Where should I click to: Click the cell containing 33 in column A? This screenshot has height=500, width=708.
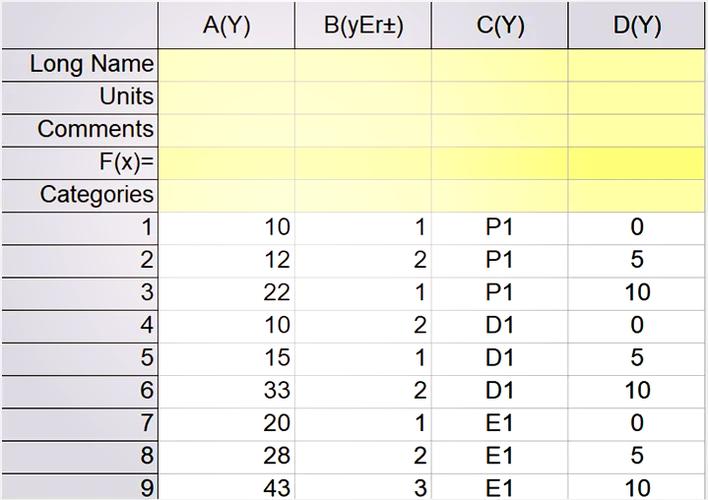(226, 391)
